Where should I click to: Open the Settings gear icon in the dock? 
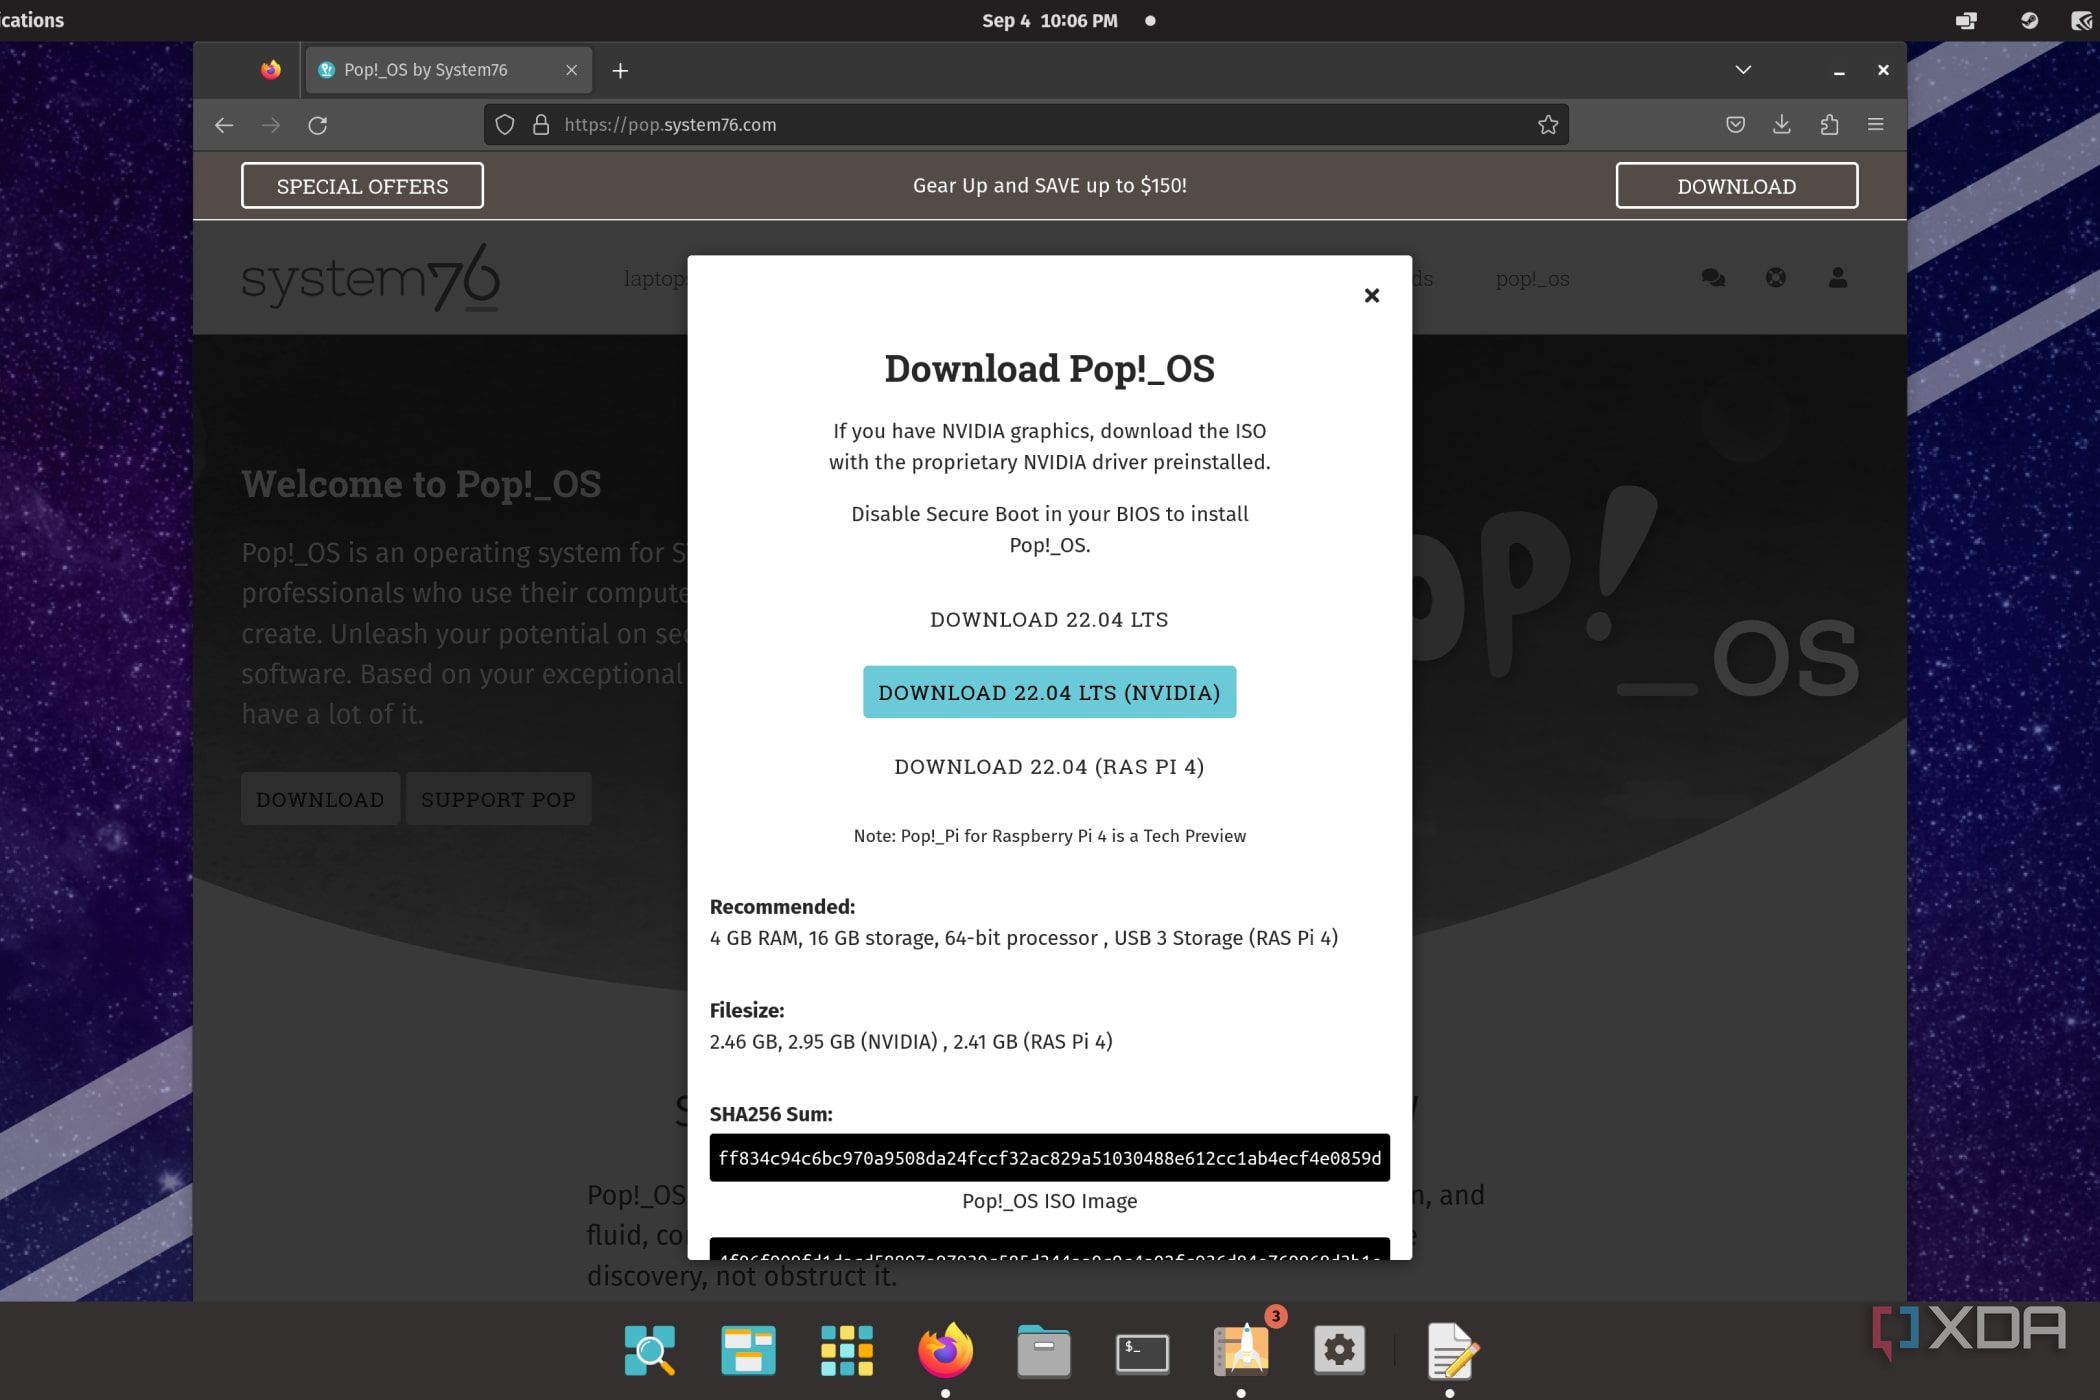coord(1339,1351)
